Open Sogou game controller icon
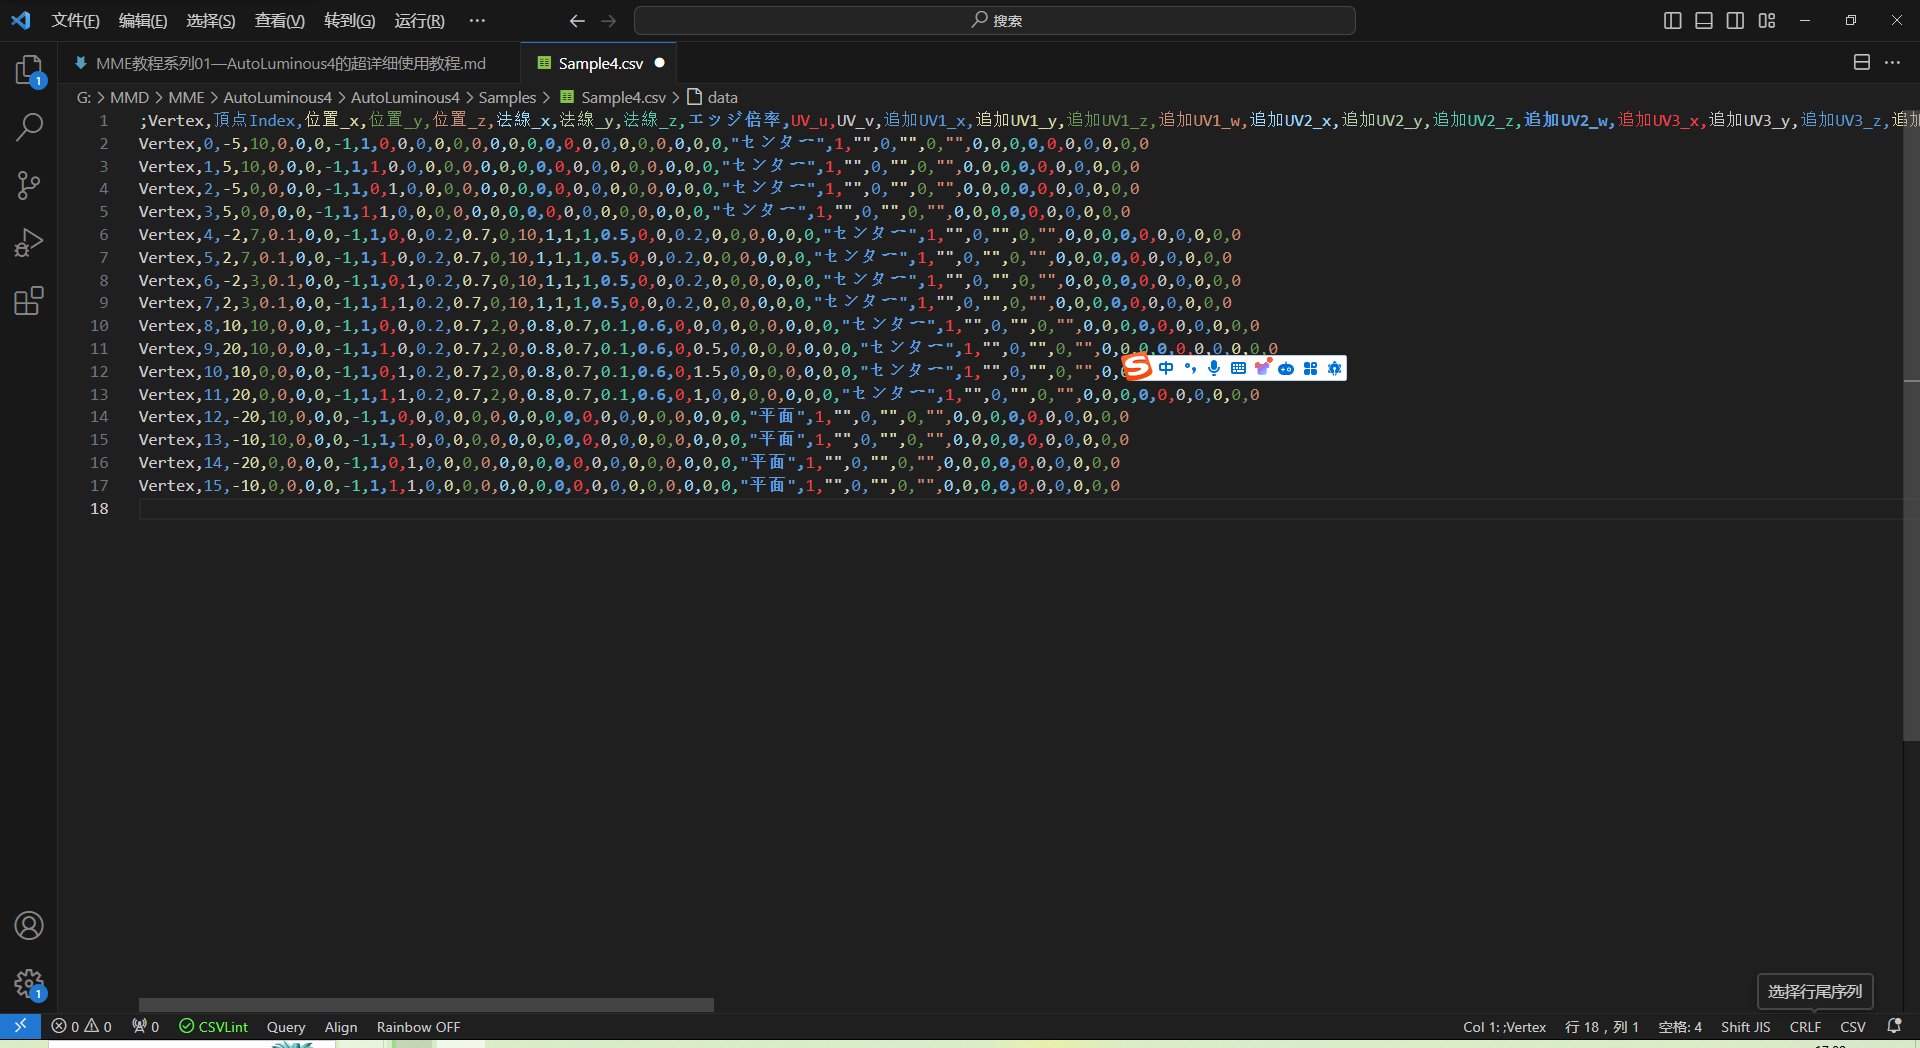1920x1048 pixels. coord(1286,368)
